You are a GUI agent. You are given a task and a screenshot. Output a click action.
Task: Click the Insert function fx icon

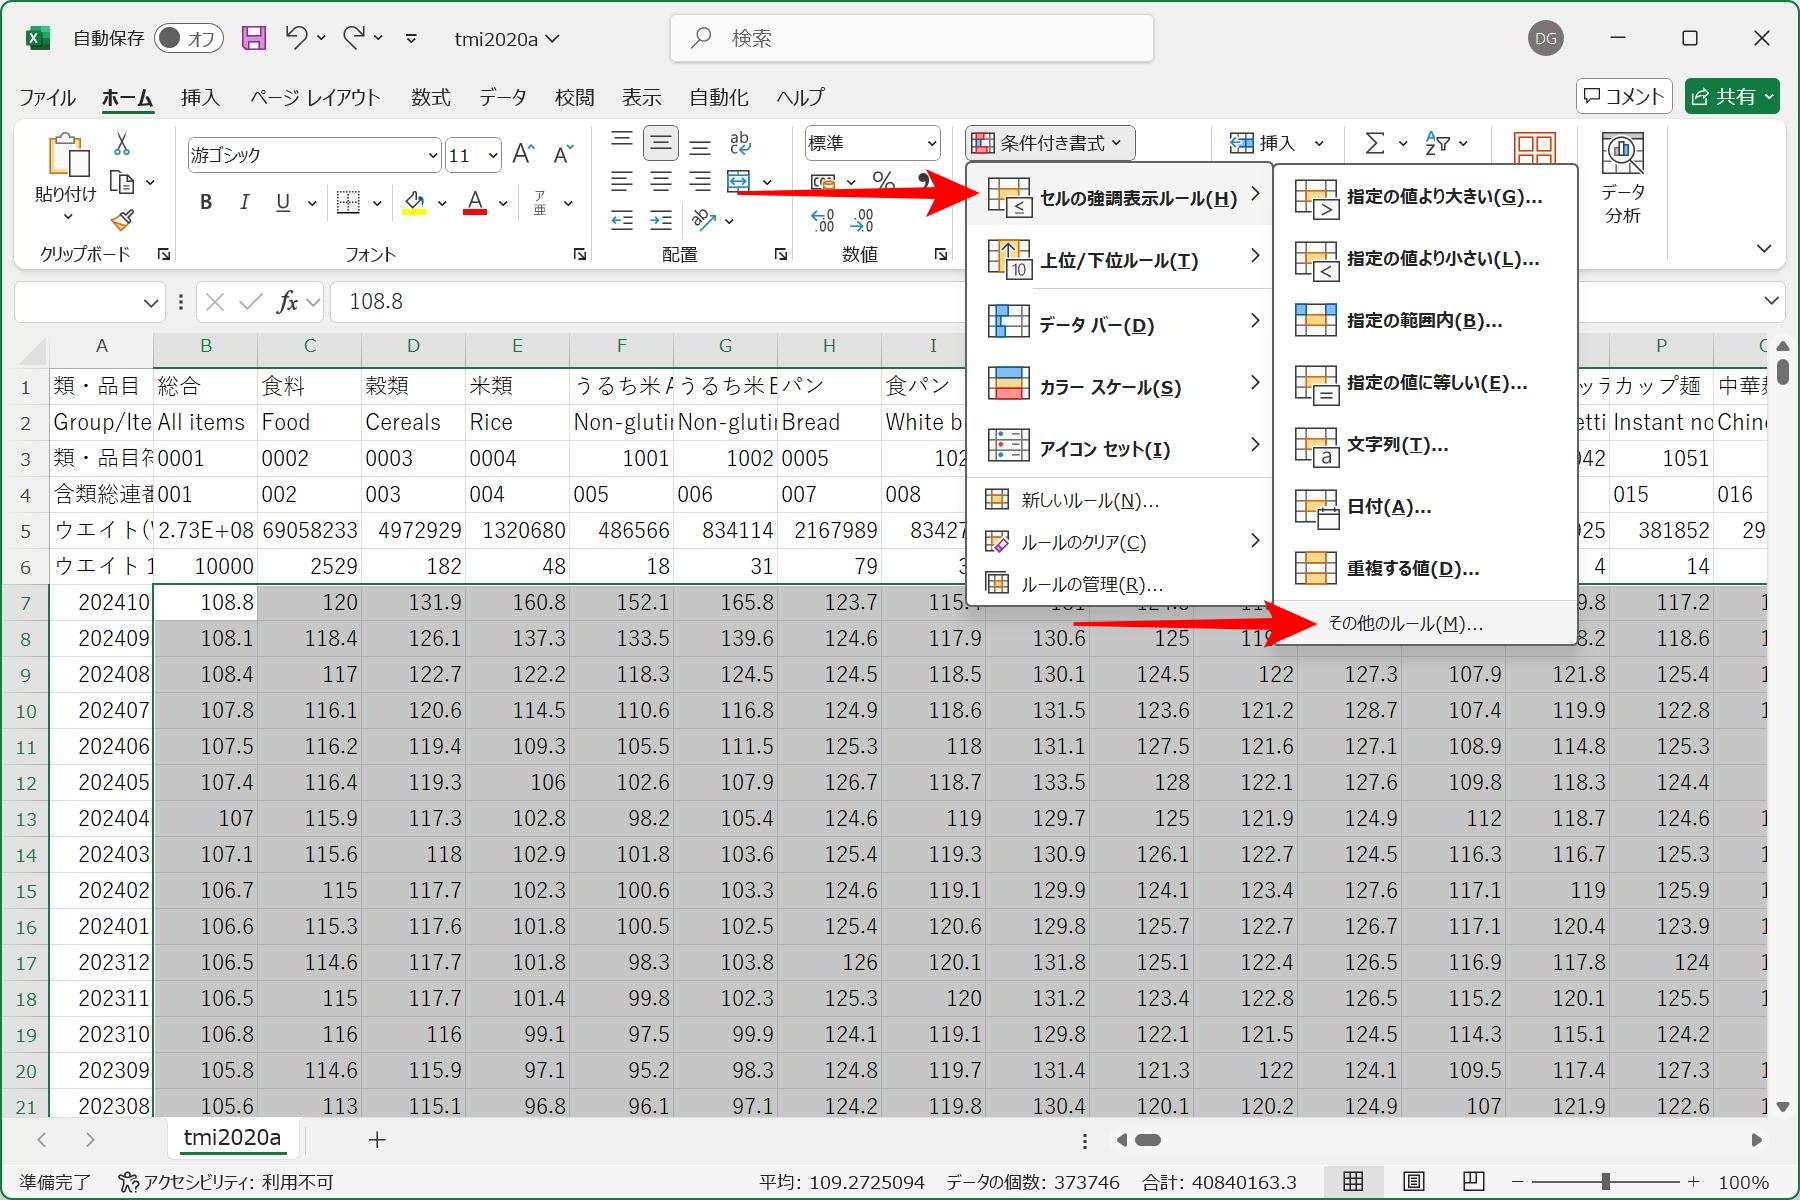(288, 301)
